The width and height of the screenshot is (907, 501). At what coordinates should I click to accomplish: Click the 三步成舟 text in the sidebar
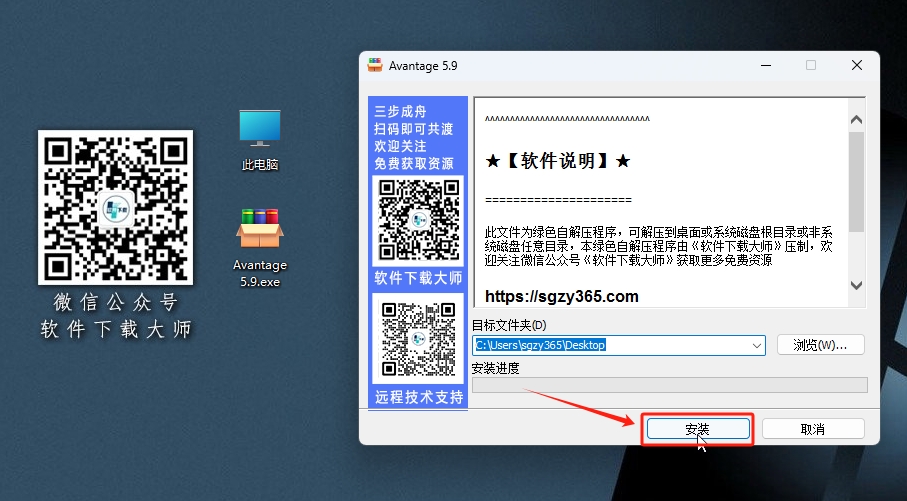(x=400, y=111)
